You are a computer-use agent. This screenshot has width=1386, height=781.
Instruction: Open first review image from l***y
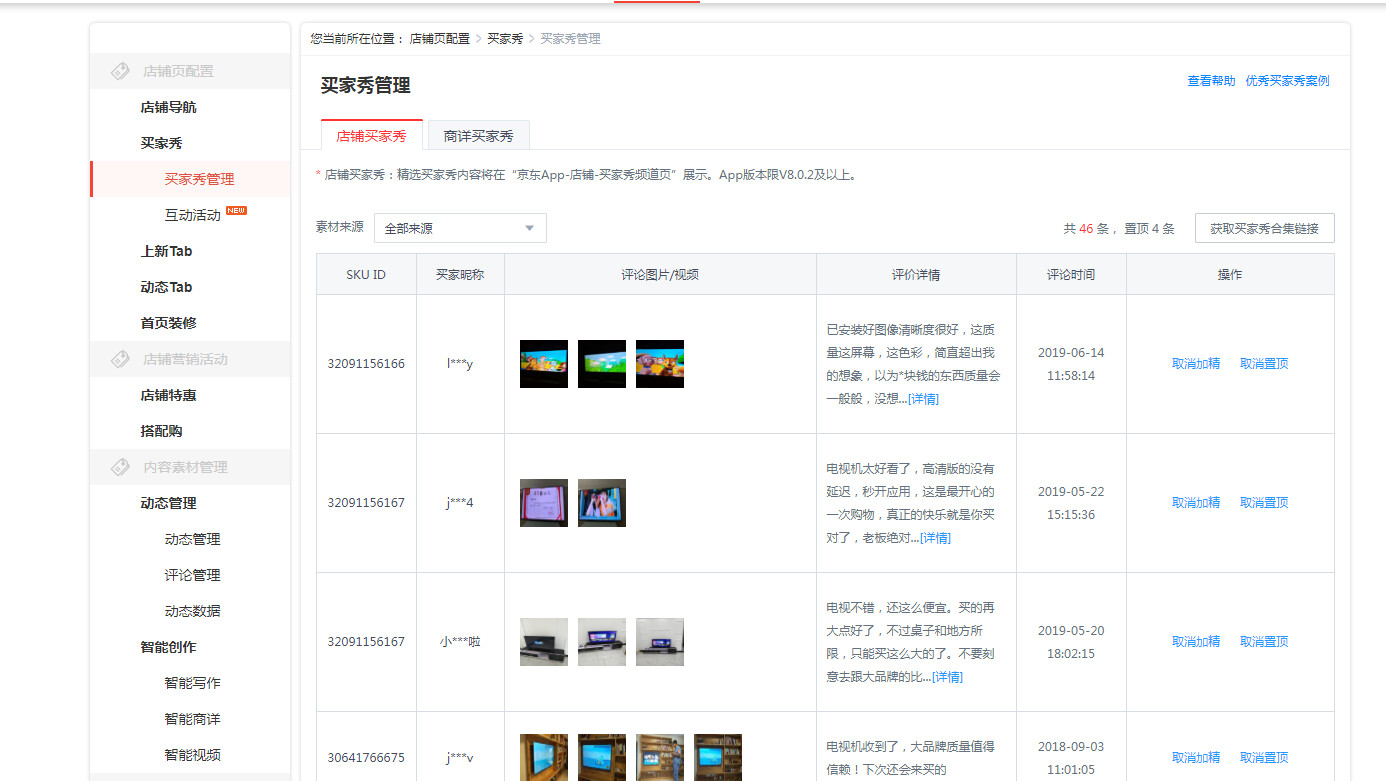tap(544, 364)
